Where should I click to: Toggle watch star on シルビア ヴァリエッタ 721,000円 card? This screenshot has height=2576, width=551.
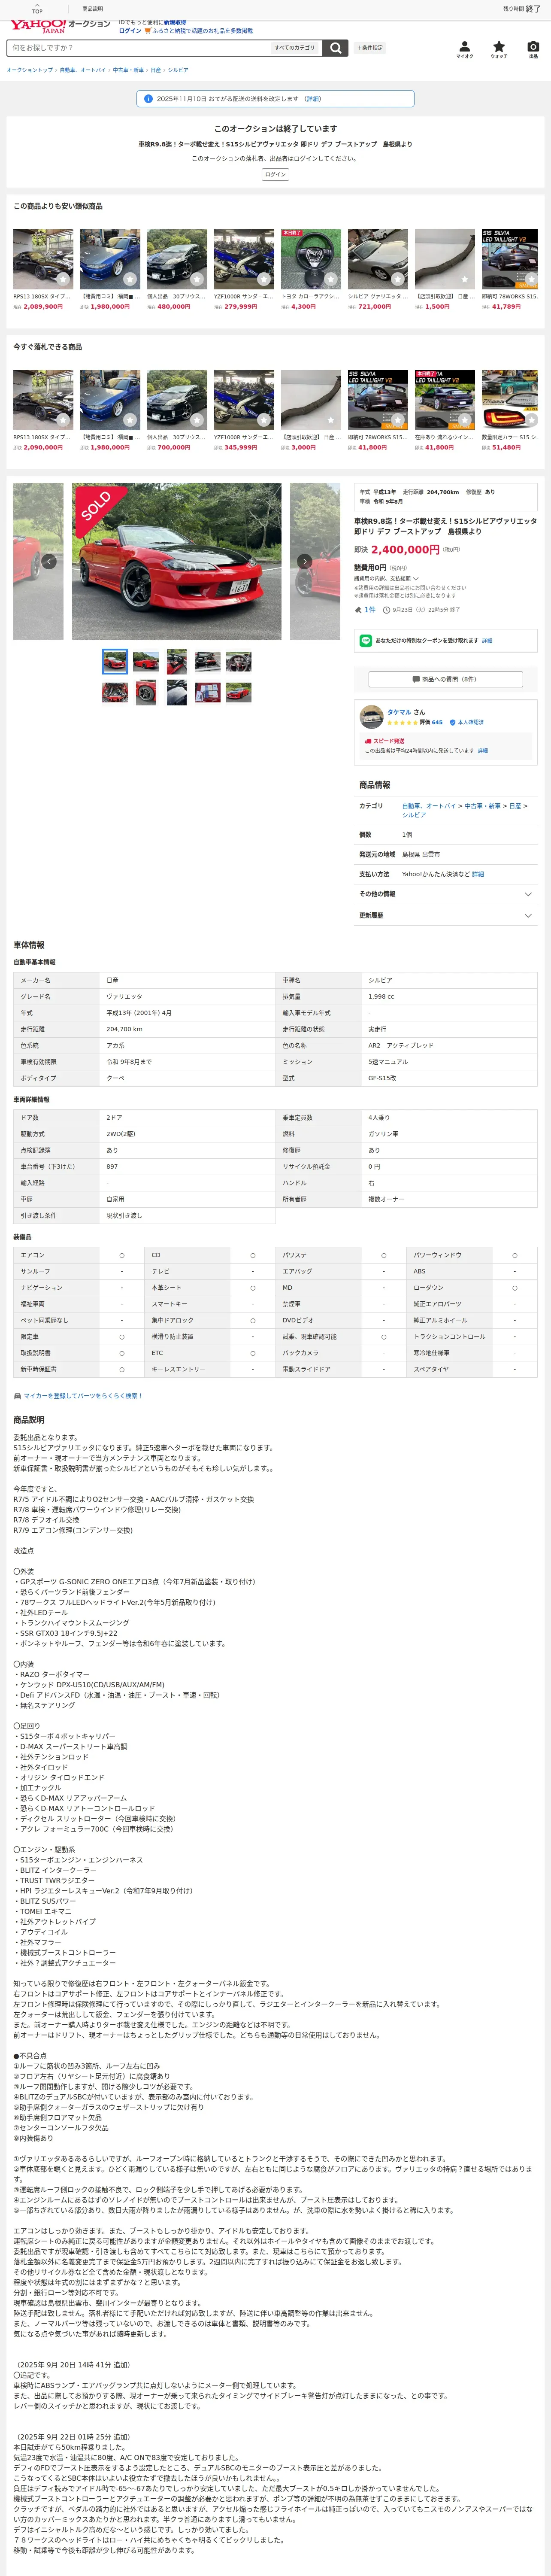coord(398,279)
